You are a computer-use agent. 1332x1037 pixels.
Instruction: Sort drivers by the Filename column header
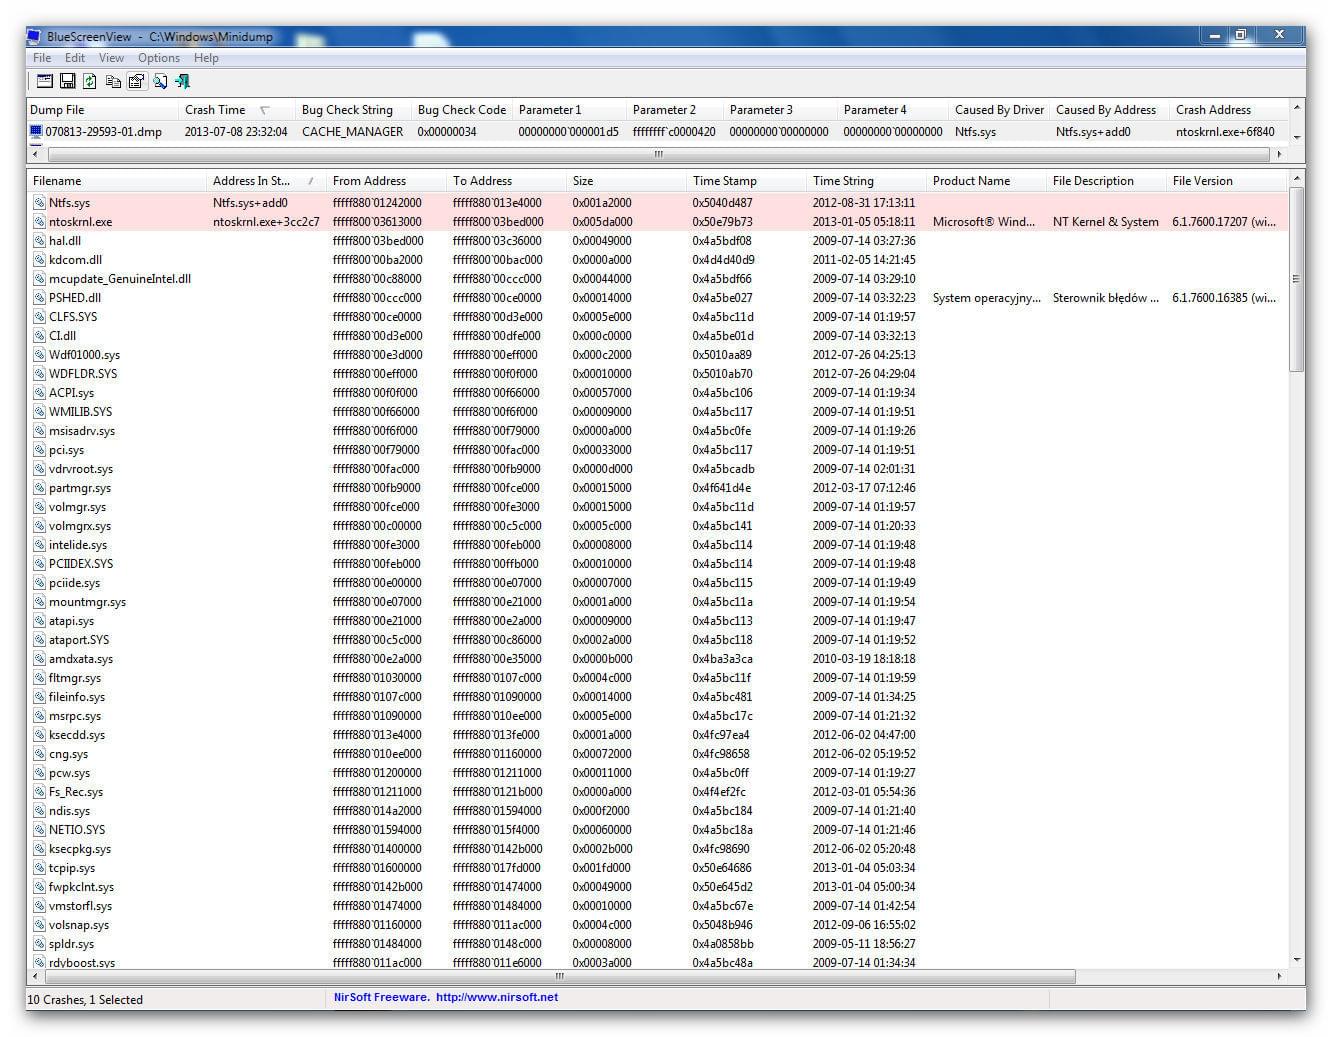pyautogui.click(x=117, y=181)
